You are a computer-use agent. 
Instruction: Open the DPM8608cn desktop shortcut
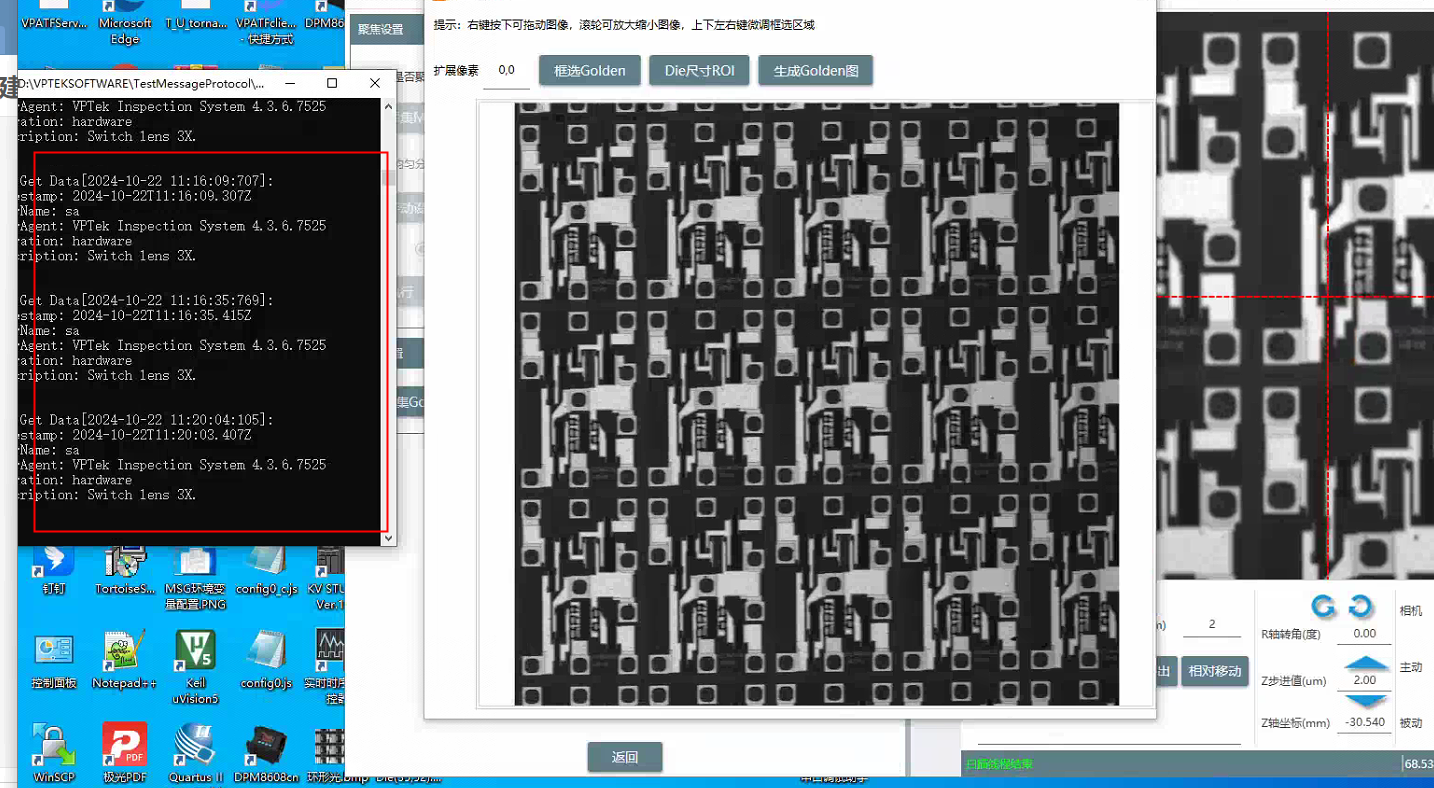tap(266, 752)
